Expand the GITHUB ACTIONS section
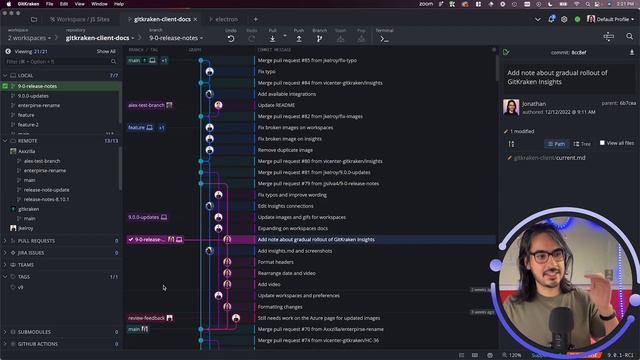640x360 pixels. (5, 344)
